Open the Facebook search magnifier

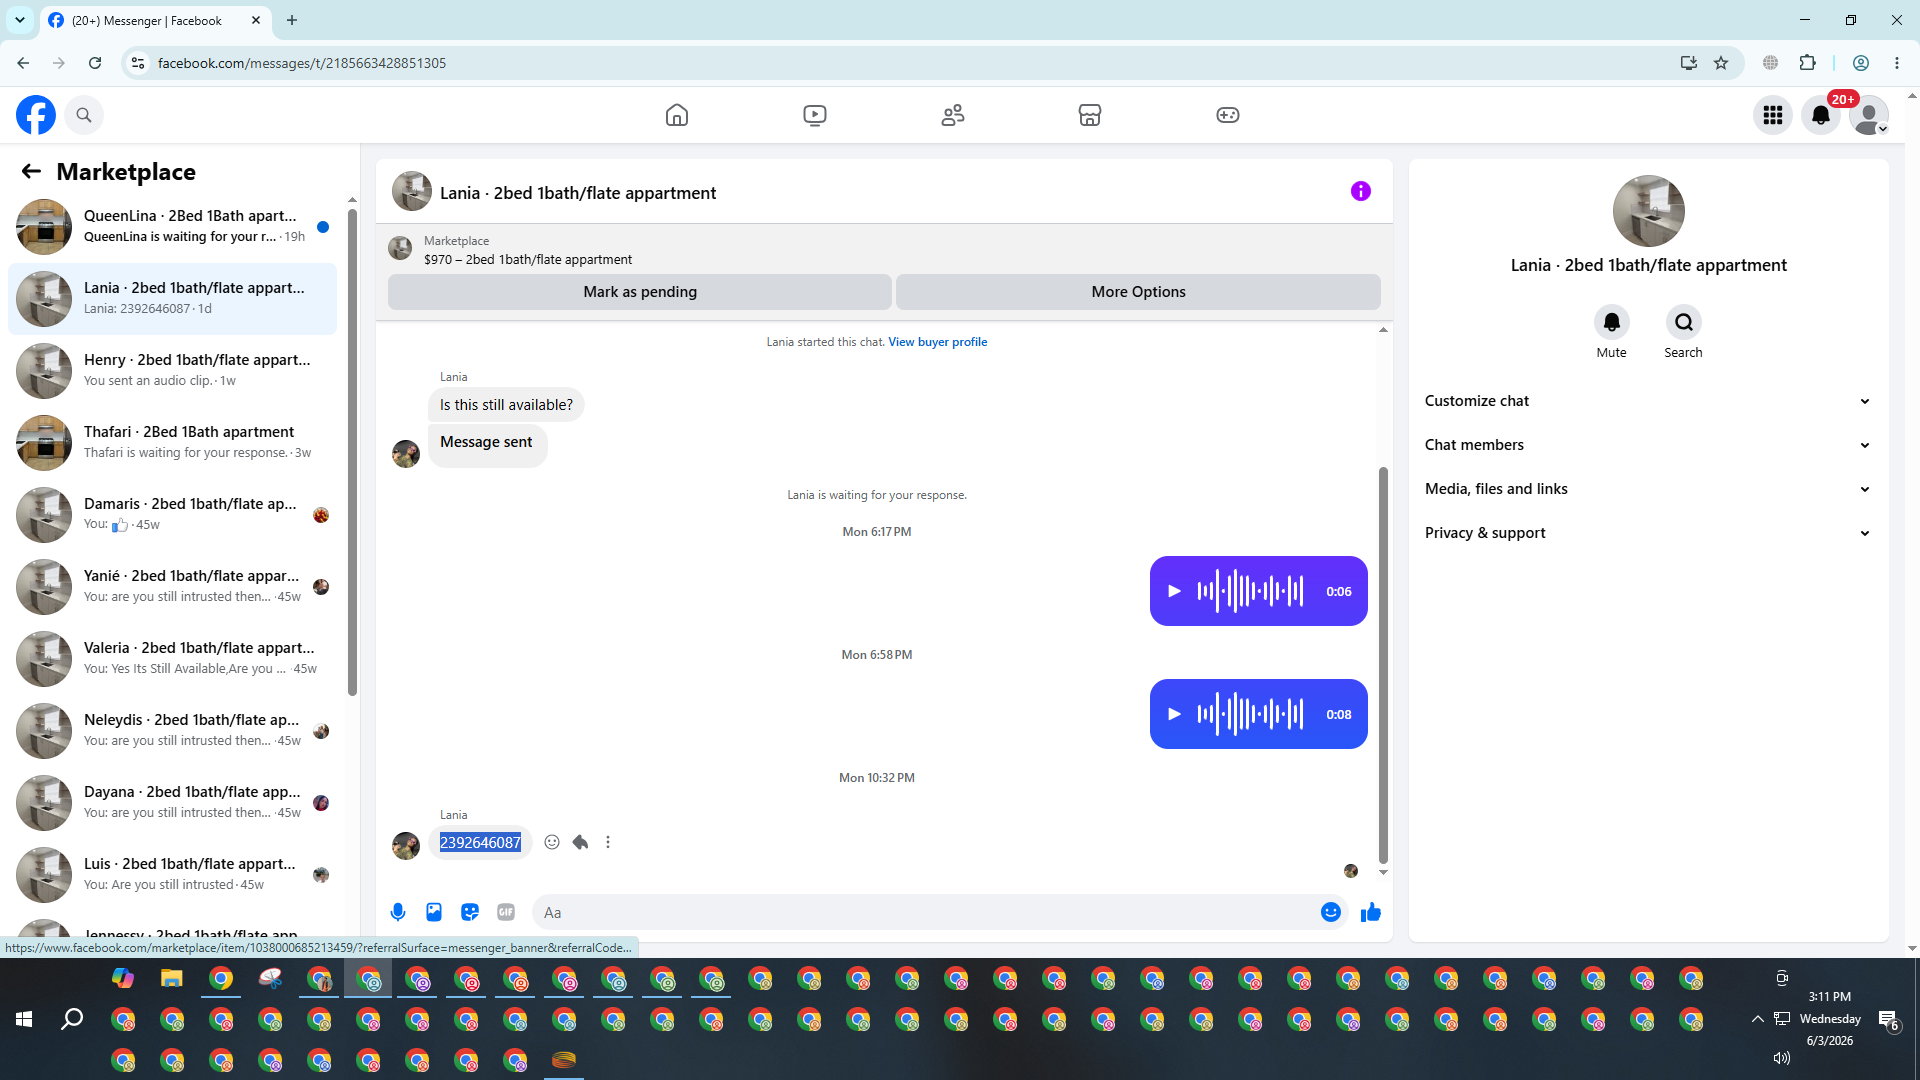coord(84,115)
